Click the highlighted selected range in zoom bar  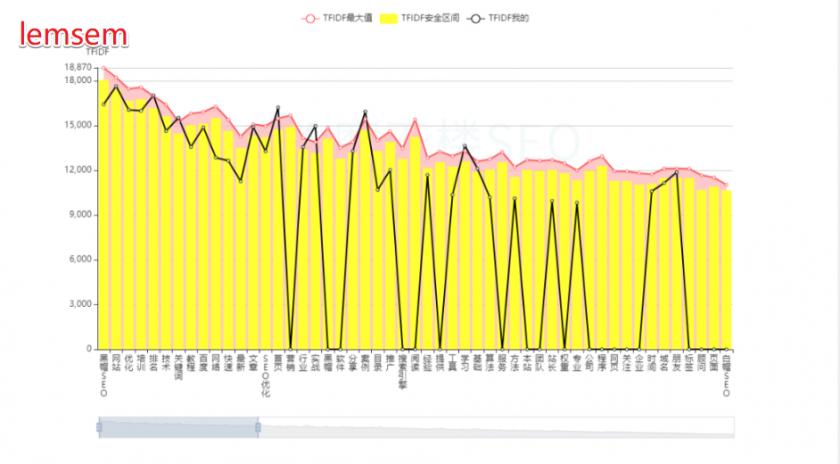click(x=178, y=427)
